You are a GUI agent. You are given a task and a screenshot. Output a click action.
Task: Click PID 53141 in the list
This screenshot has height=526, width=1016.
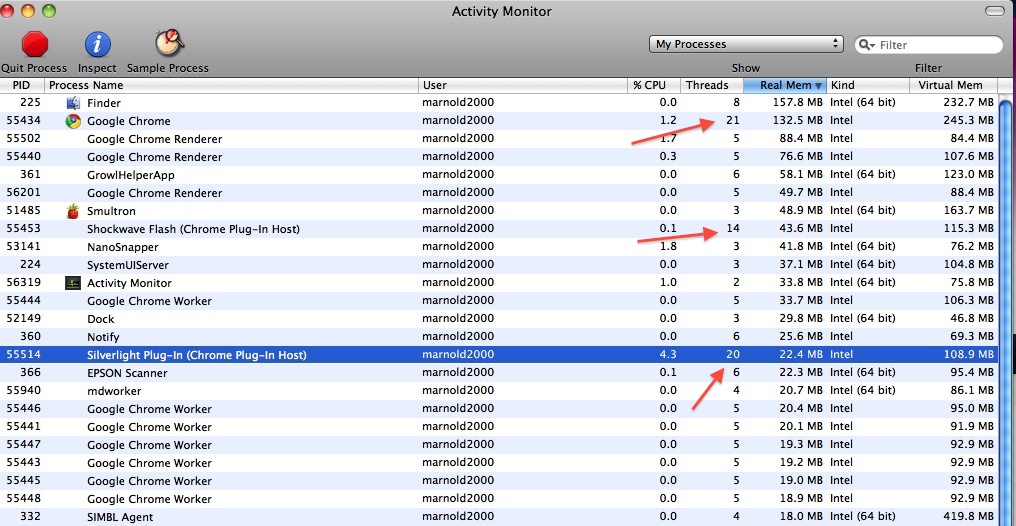pyautogui.click(x=23, y=247)
